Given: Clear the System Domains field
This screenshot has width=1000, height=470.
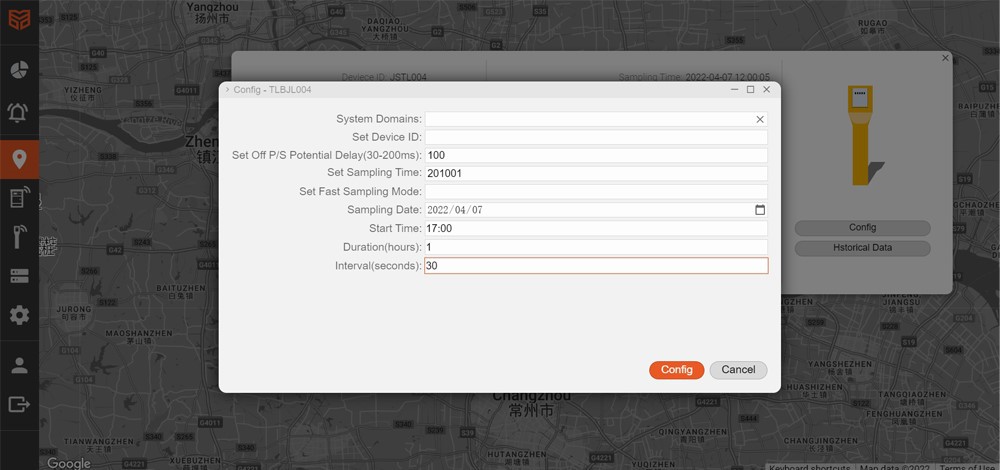Looking at the screenshot, I should point(759,119).
